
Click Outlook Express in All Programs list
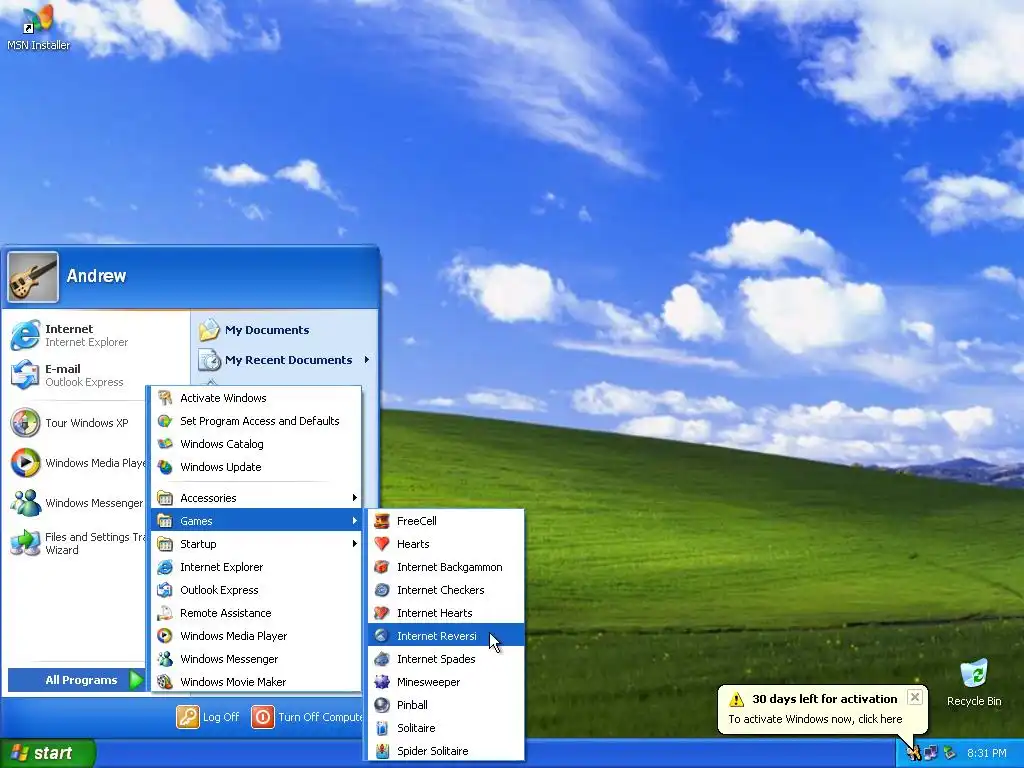[x=256, y=590]
